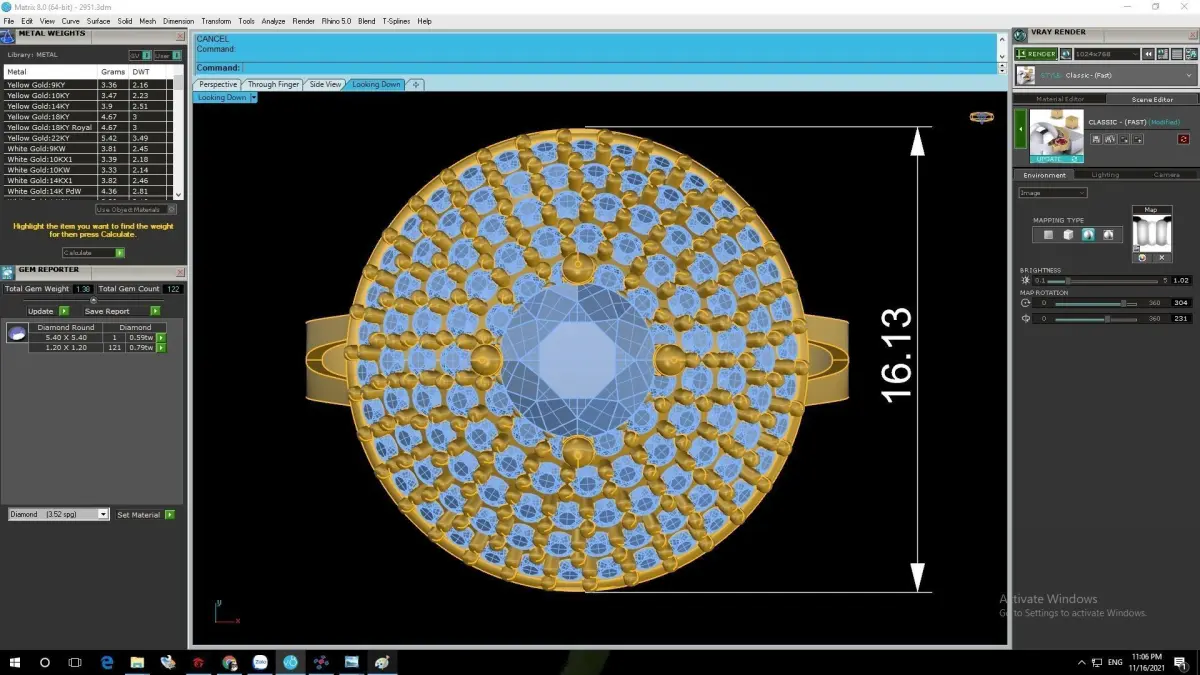
Task: Open Task View on the taskbar
Action: (x=75, y=662)
